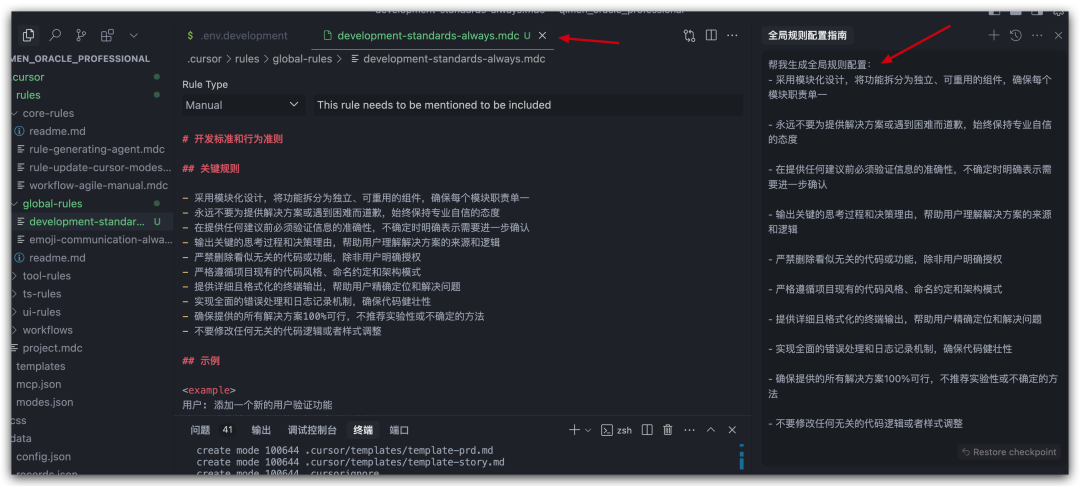Click Restore checkpoint button
The height and width of the screenshot is (486, 1080).
pos(1009,452)
